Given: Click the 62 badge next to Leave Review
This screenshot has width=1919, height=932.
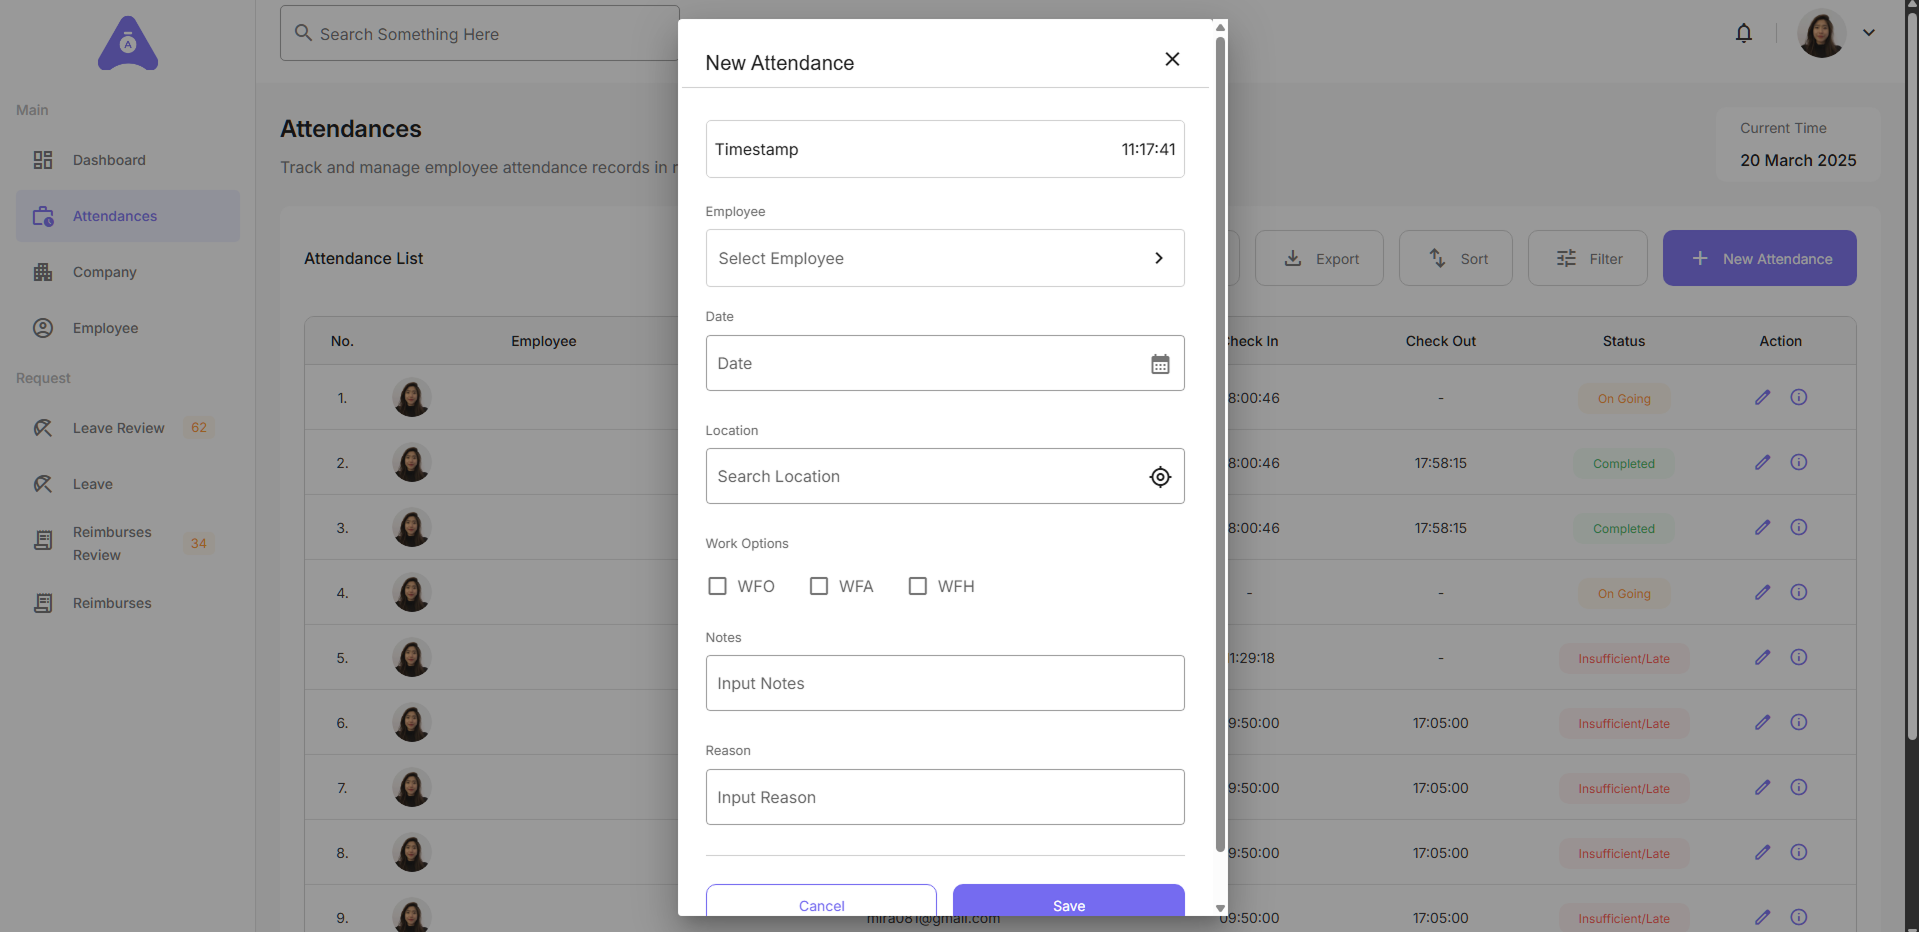Looking at the screenshot, I should tap(199, 428).
